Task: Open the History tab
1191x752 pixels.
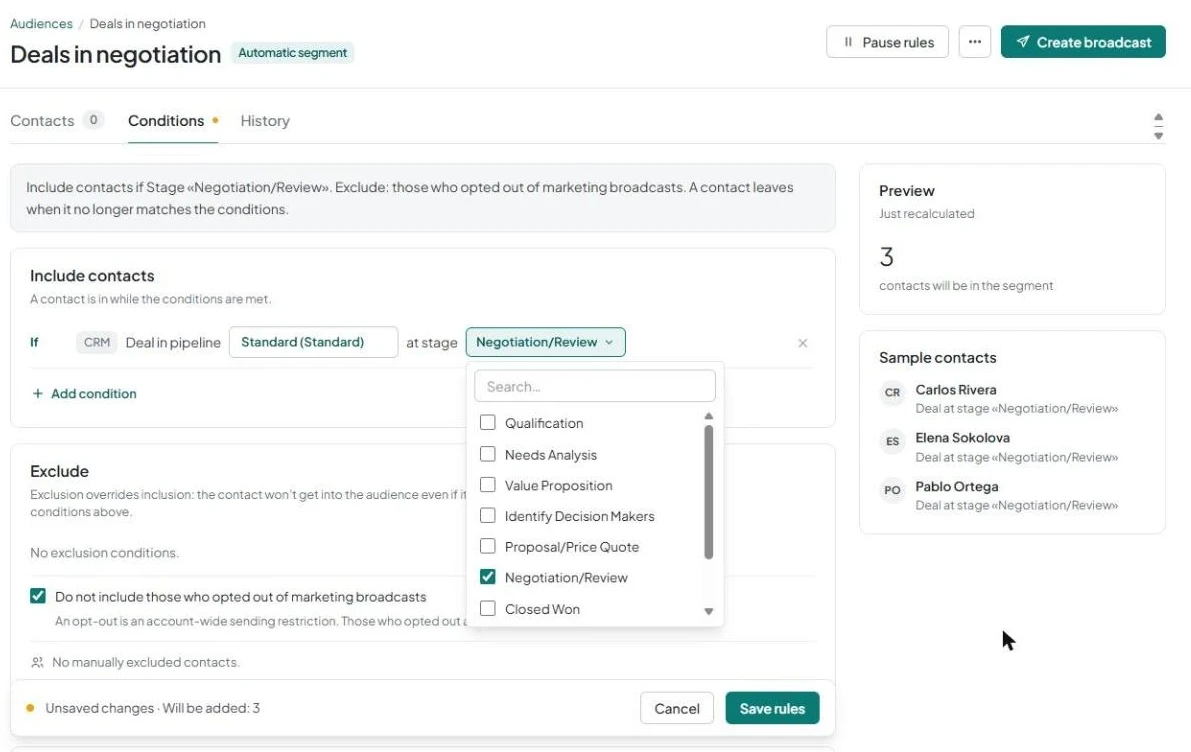Action: pyautogui.click(x=265, y=121)
